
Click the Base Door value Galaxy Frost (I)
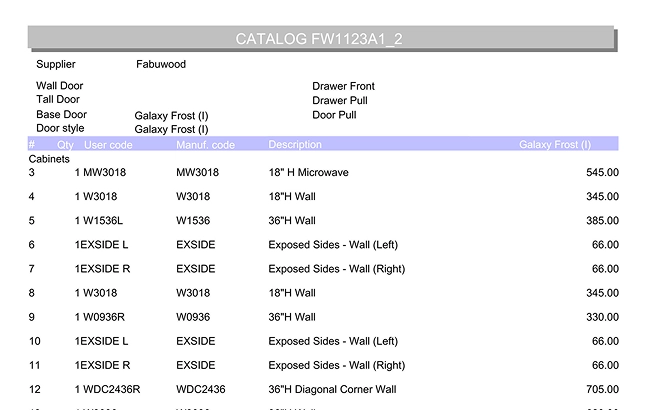[171, 116]
